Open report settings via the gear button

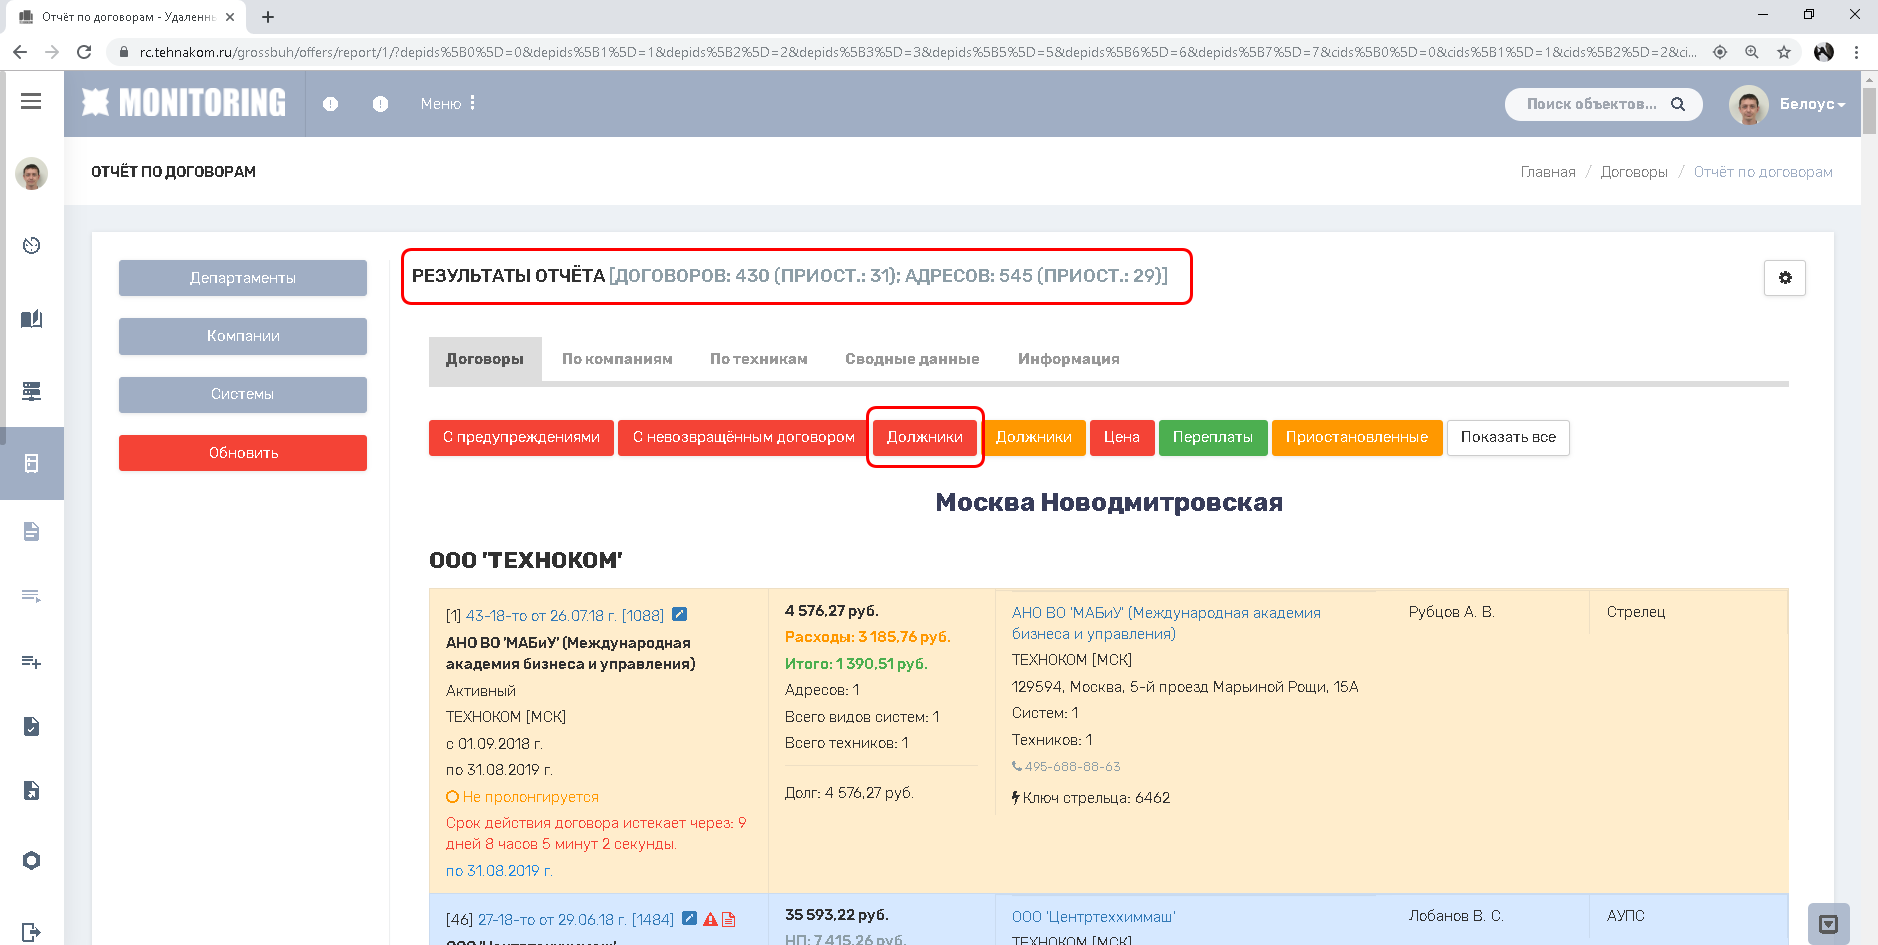click(1785, 278)
